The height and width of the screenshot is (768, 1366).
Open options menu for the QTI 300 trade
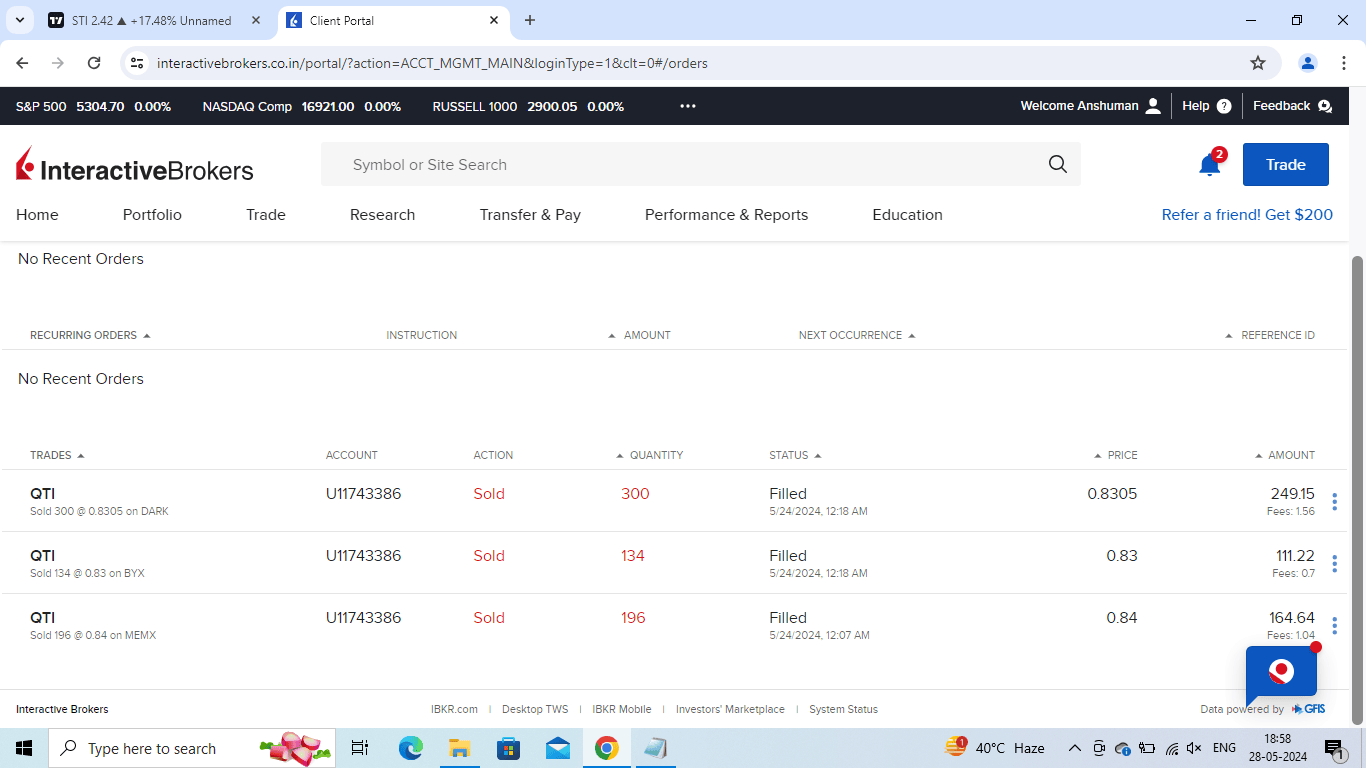point(1334,502)
